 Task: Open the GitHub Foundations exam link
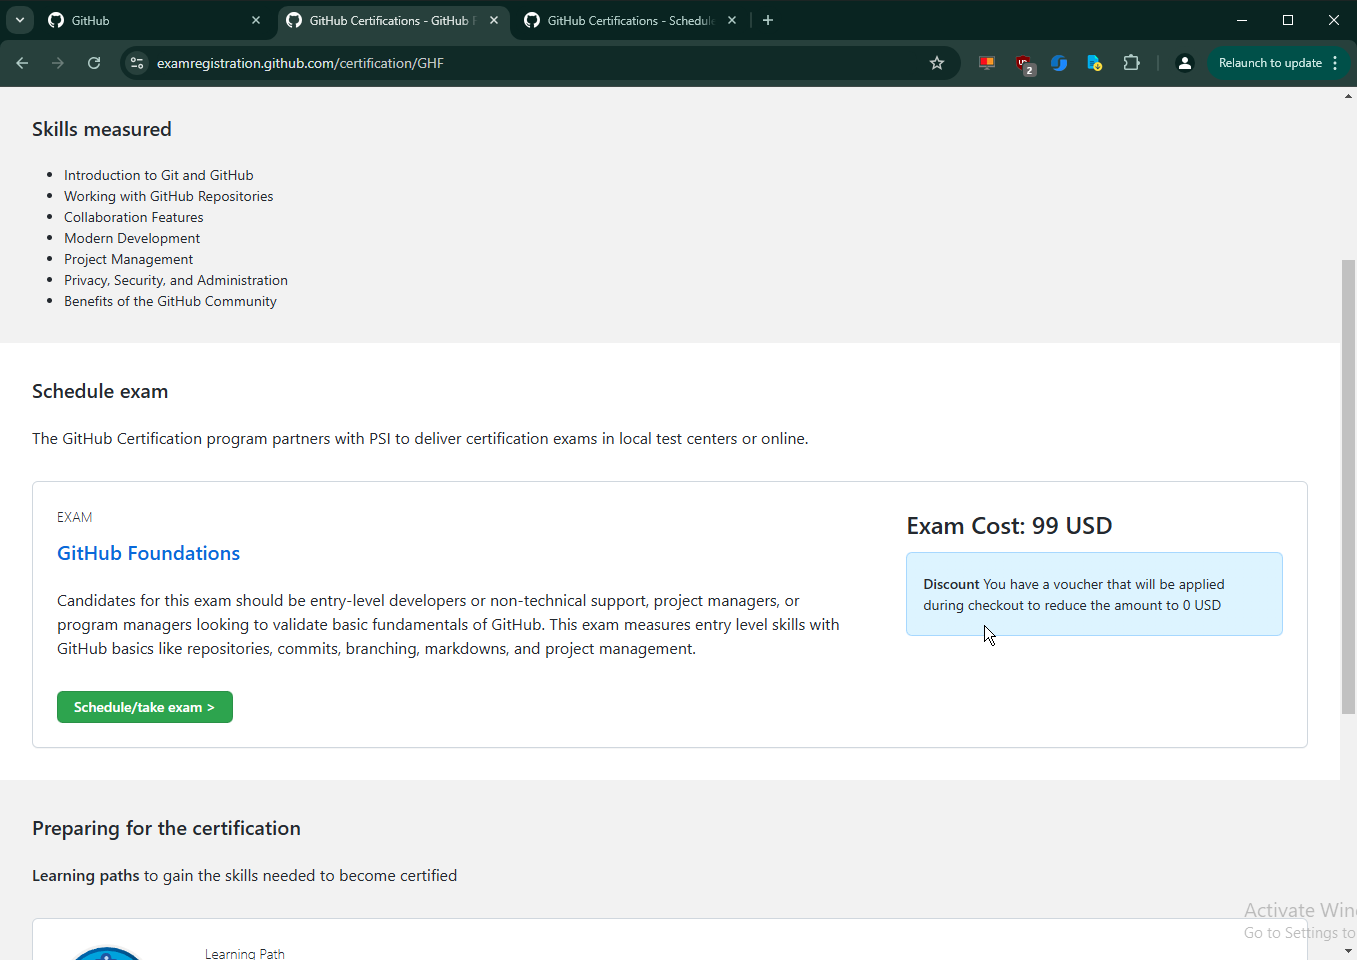pyautogui.click(x=148, y=553)
